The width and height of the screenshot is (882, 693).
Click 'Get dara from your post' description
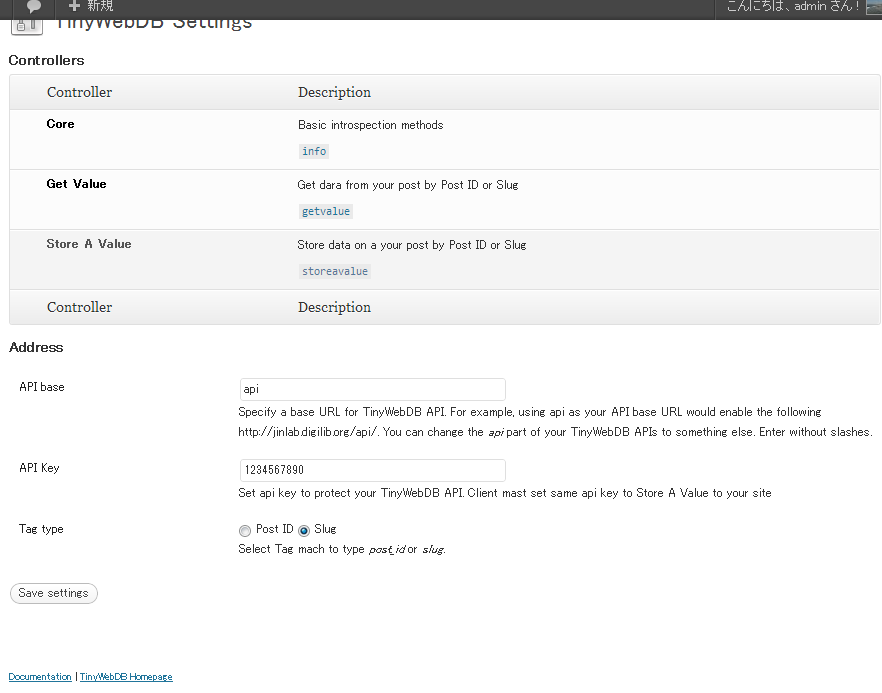[x=408, y=185]
